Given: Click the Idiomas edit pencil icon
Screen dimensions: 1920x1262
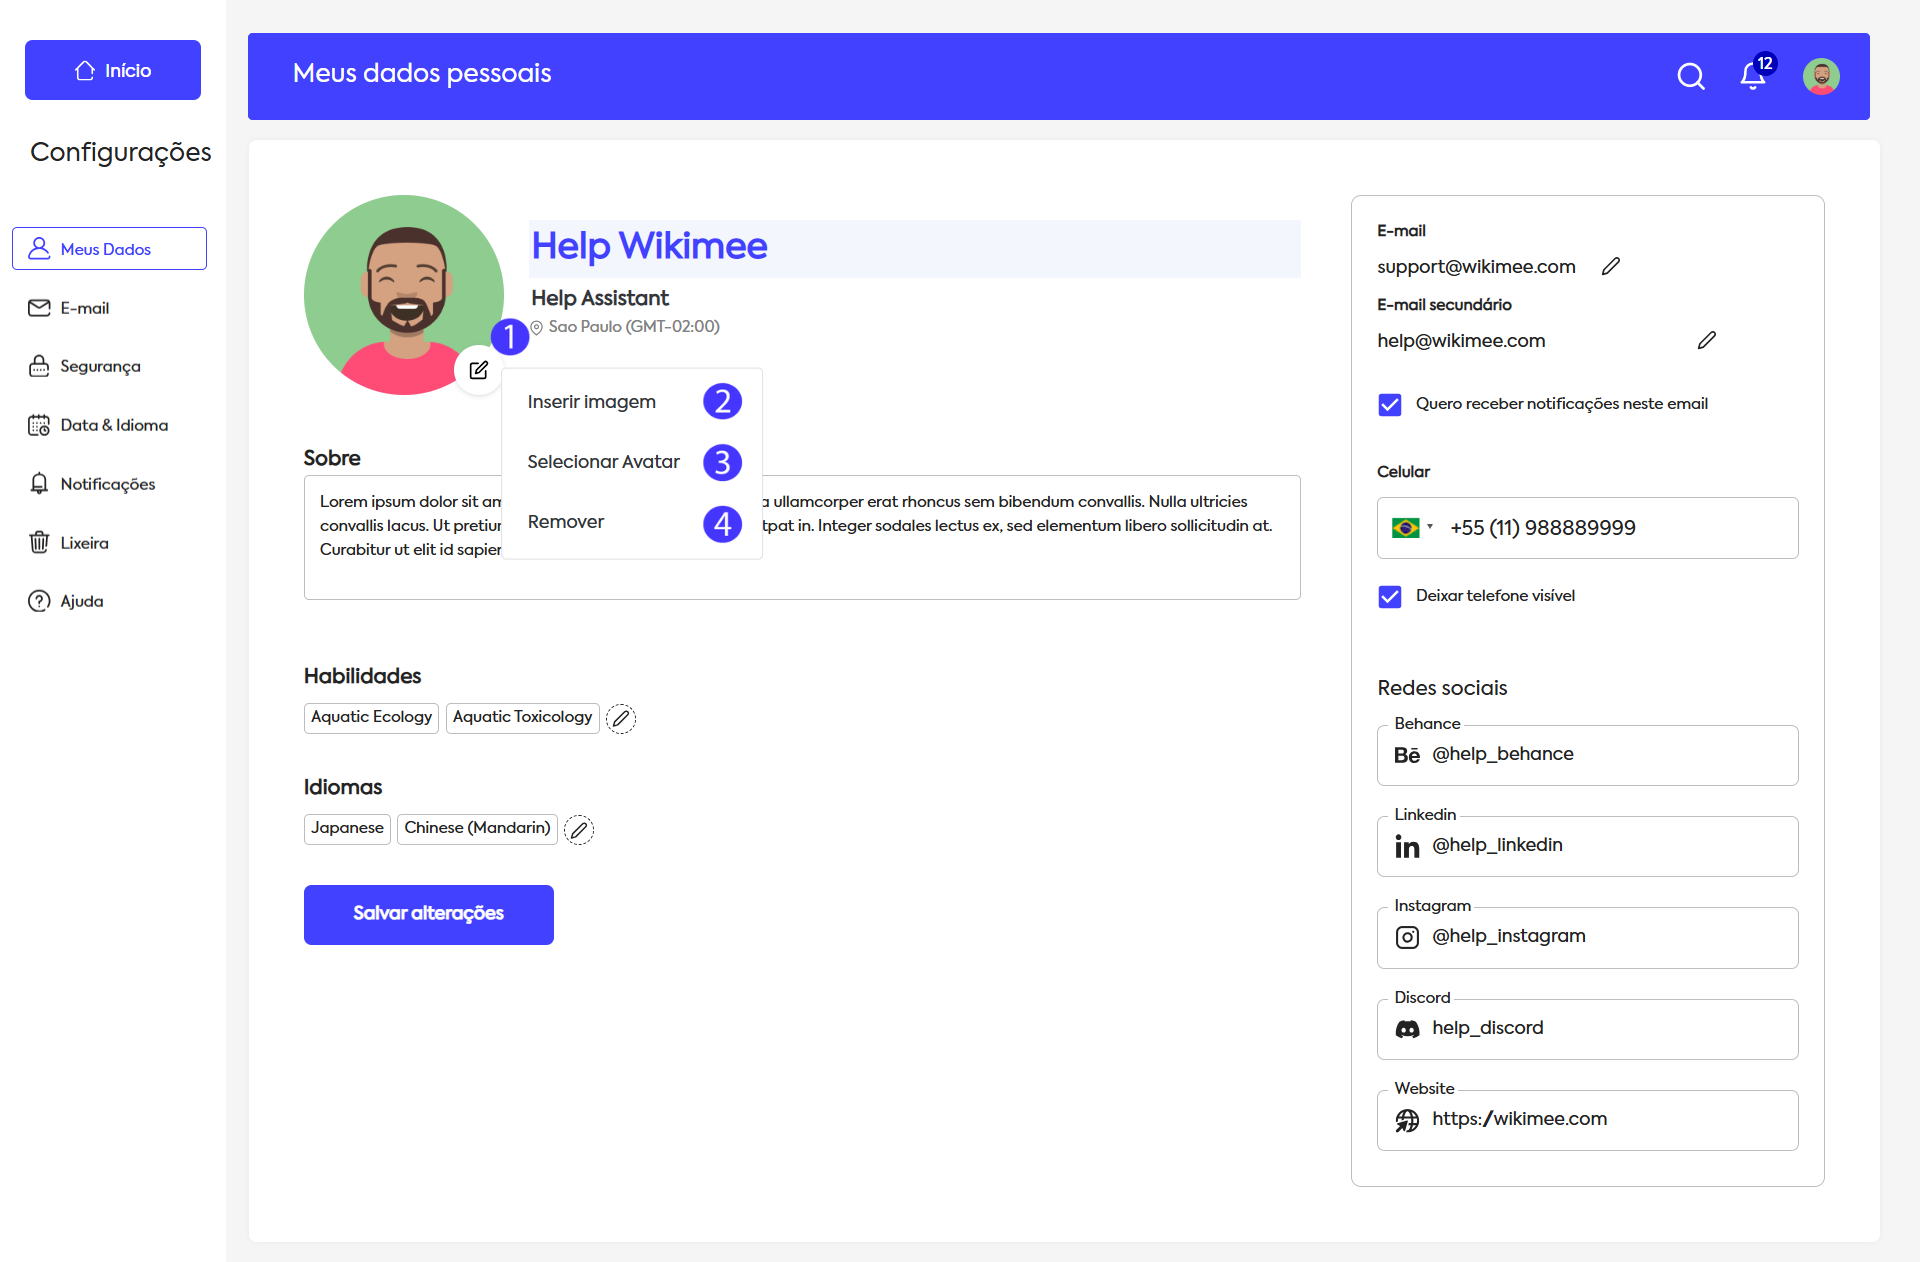Looking at the screenshot, I should tap(579, 829).
